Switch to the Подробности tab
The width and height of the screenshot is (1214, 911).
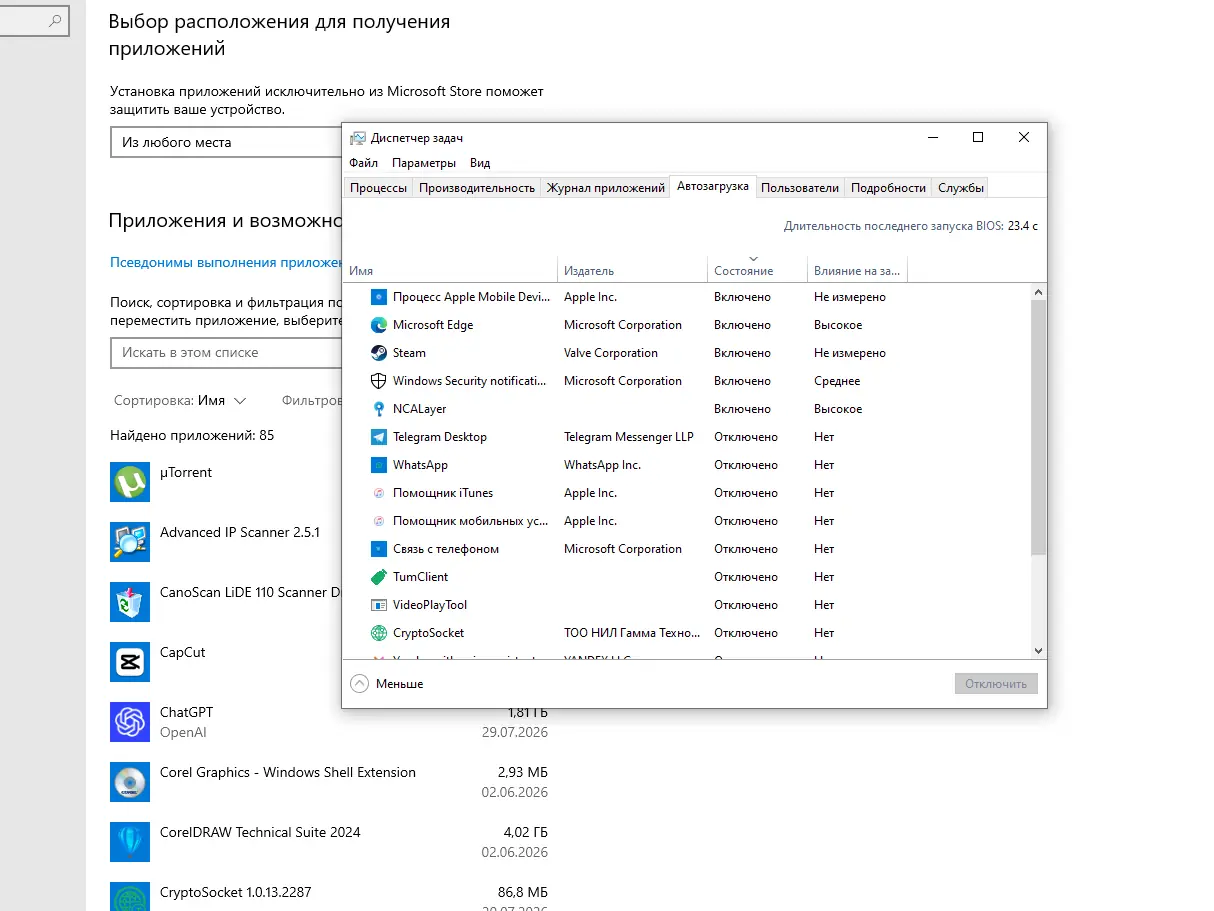tap(888, 188)
